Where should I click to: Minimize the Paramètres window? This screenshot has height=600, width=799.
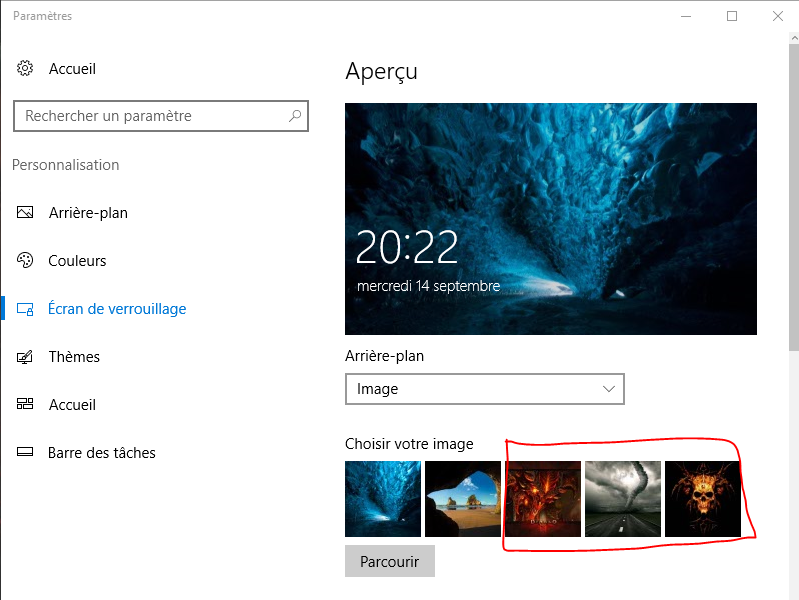point(686,16)
